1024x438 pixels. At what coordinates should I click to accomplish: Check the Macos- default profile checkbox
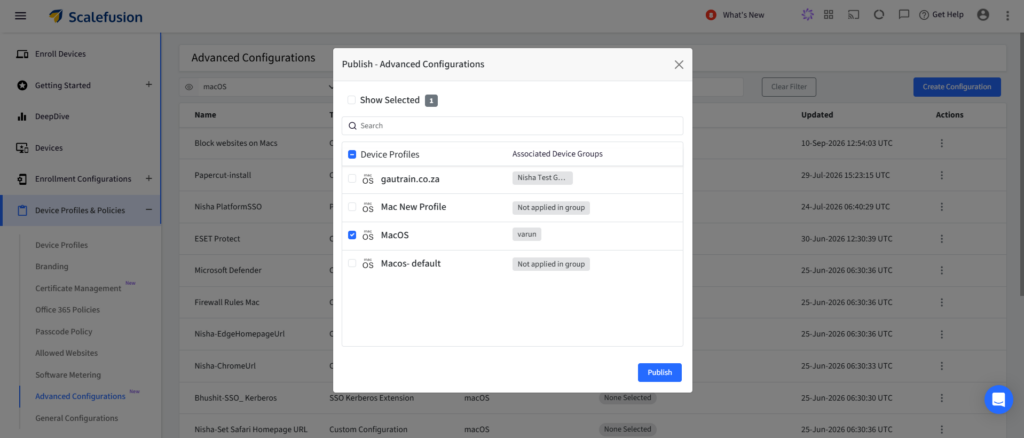pyautogui.click(x=352, y=263)
